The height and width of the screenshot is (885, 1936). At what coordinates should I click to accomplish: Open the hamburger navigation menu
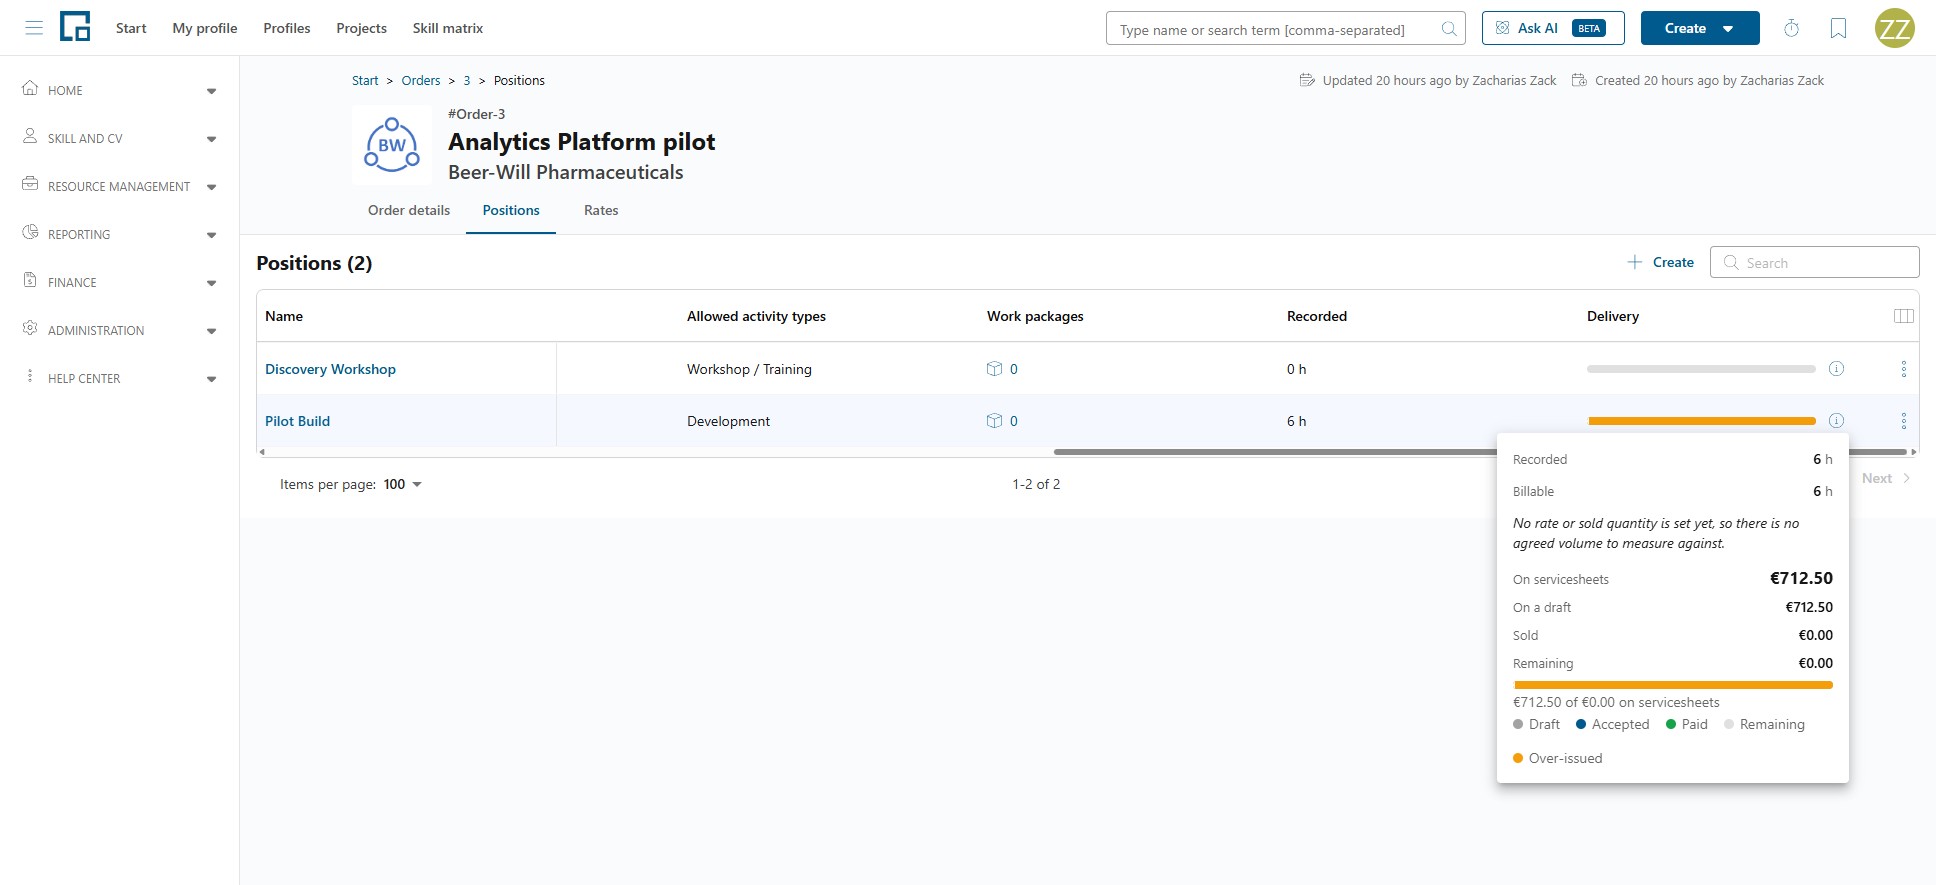click(x=34, y=28)
